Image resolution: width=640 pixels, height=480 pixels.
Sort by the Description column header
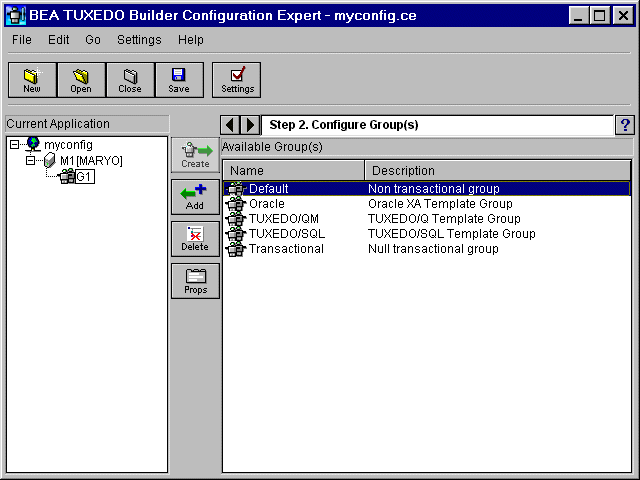point(498,171)
